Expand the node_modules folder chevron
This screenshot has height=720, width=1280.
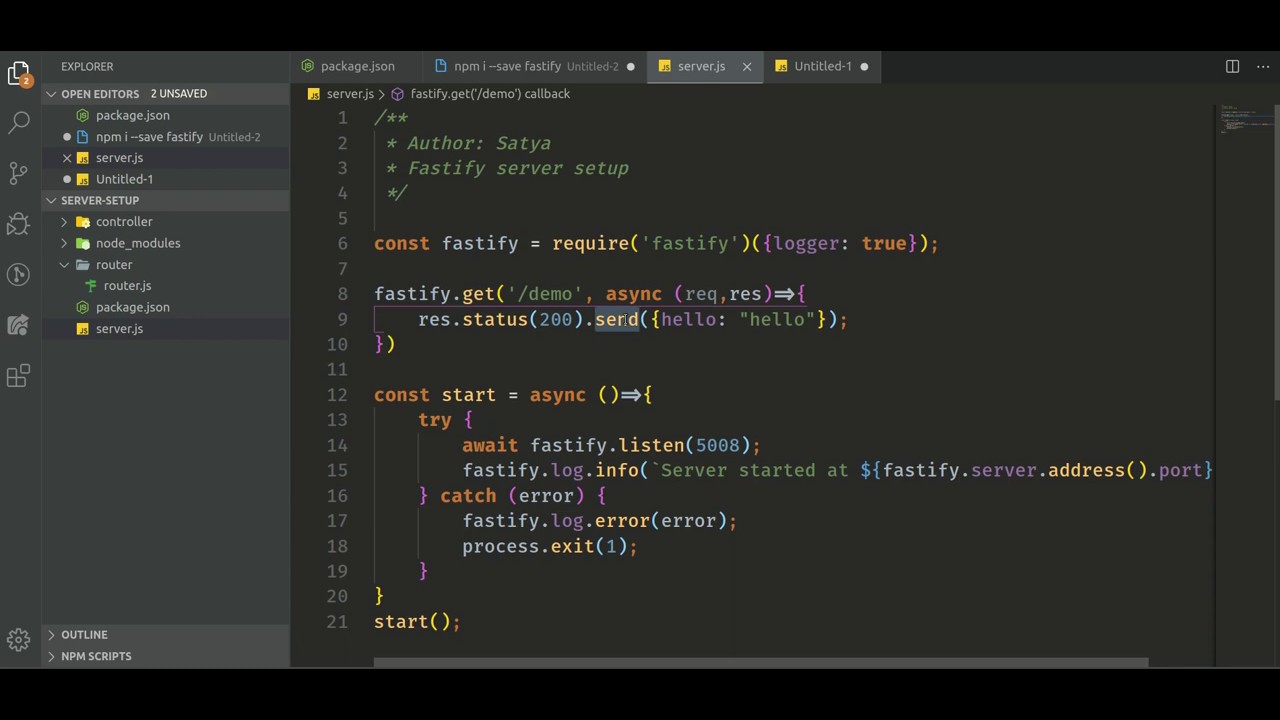pos(65,243)
